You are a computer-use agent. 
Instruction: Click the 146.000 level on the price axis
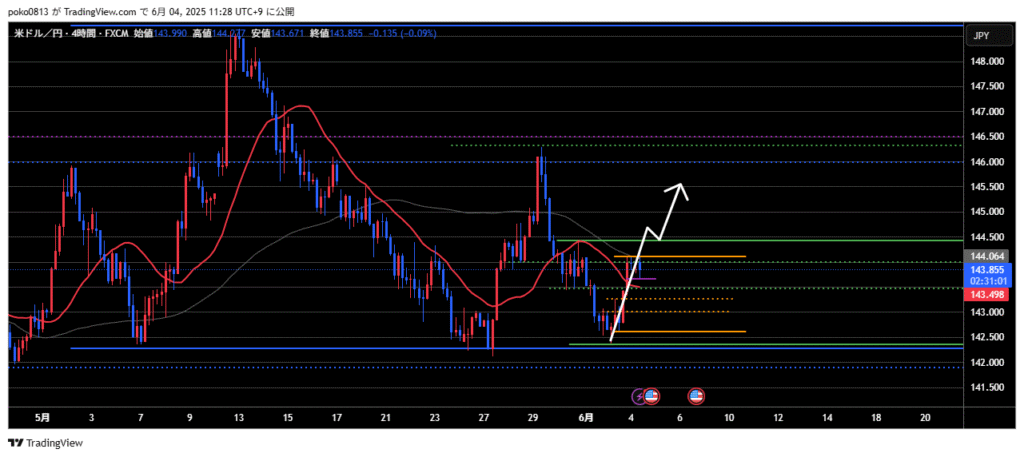986,162
